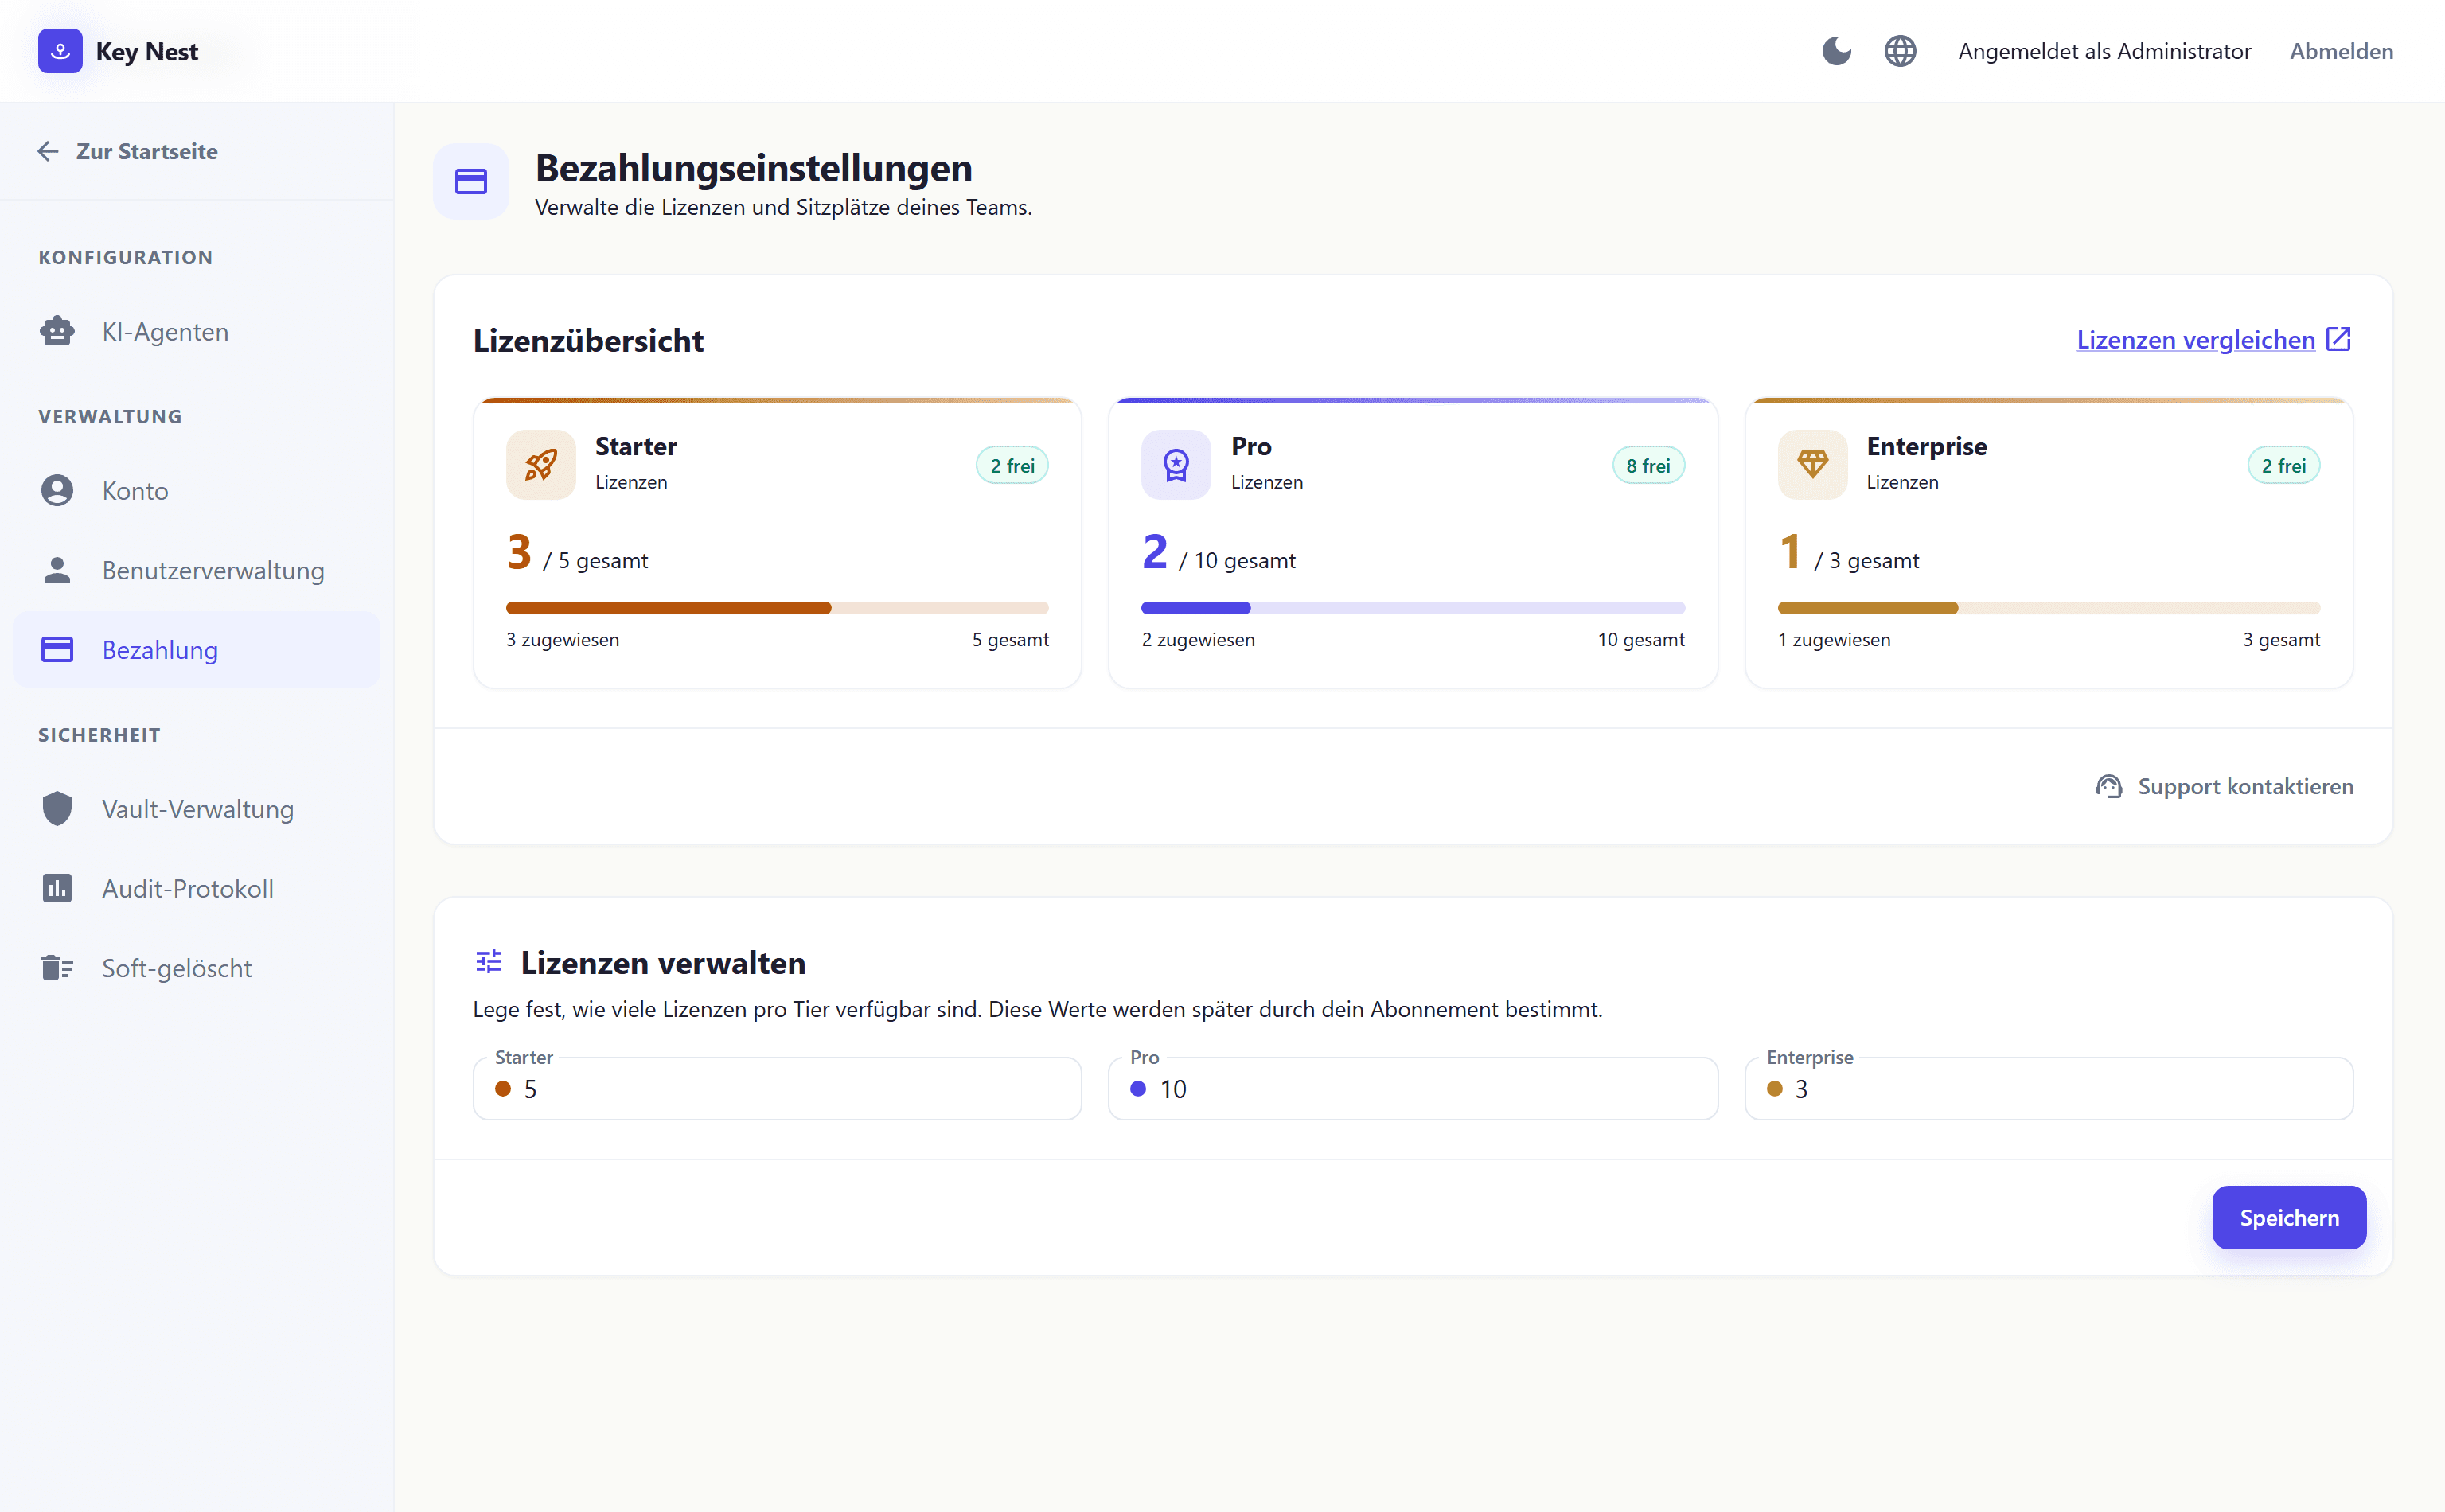Screen dimensions: 2445x1512
Task: Open Konto menu item
Action: (197, 490)
